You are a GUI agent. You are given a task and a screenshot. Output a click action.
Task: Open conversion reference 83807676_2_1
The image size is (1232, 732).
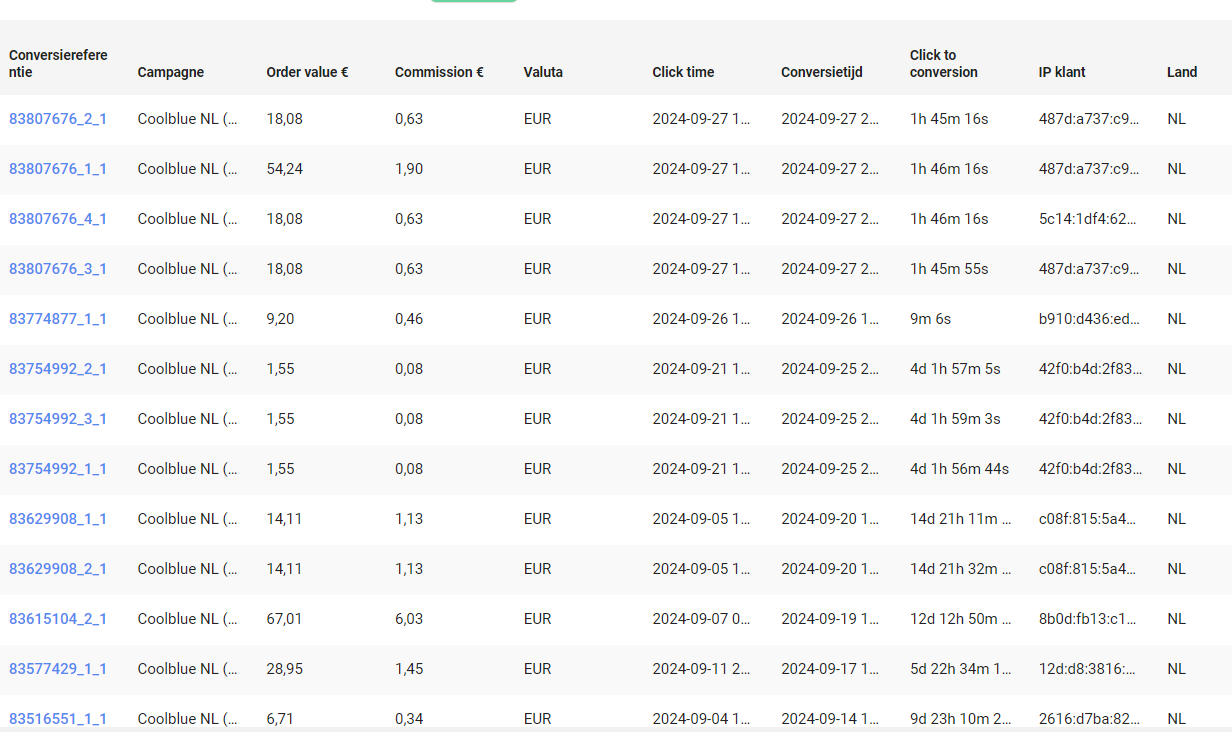pos(58,119)
